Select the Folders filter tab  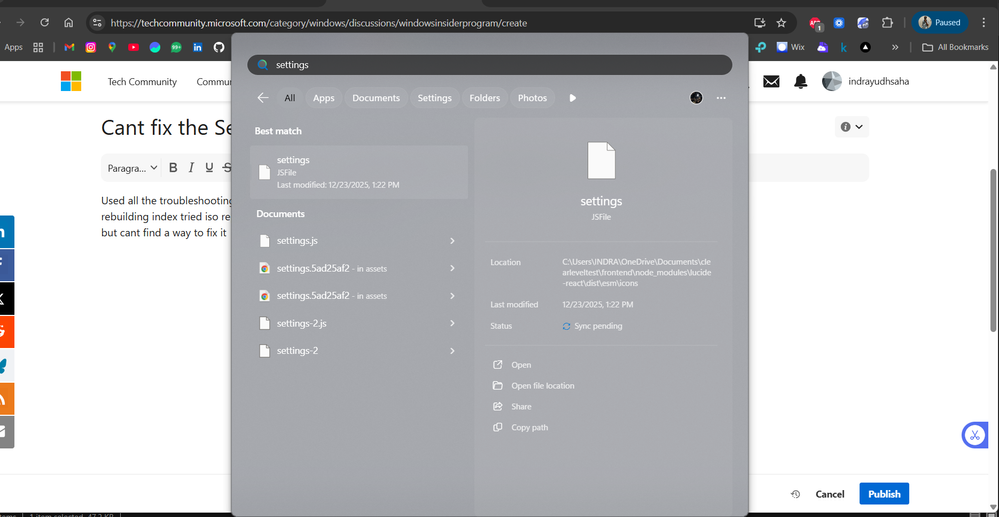click(x=485, y=98)
